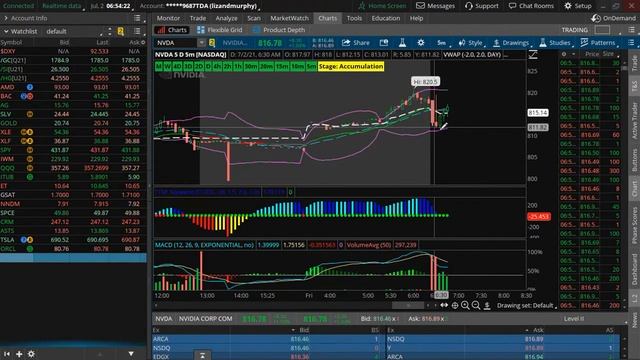Click the watchlist yellow link icon
This screenshot has width=640, height=360.
point(121,31)
